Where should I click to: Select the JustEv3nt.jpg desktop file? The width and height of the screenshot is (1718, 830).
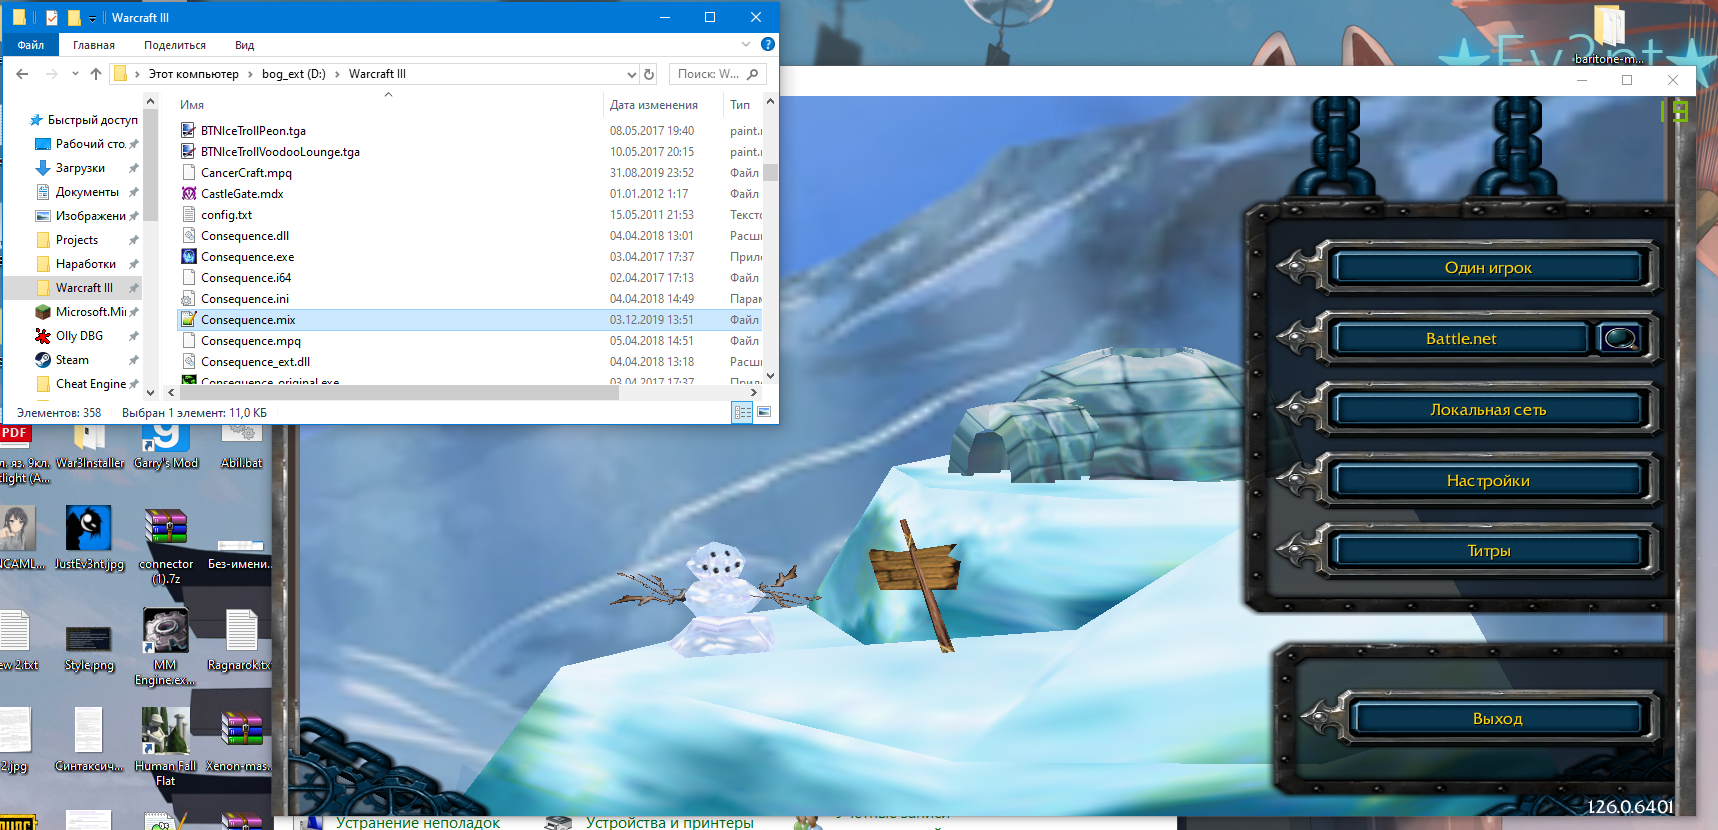coord(89,537)
